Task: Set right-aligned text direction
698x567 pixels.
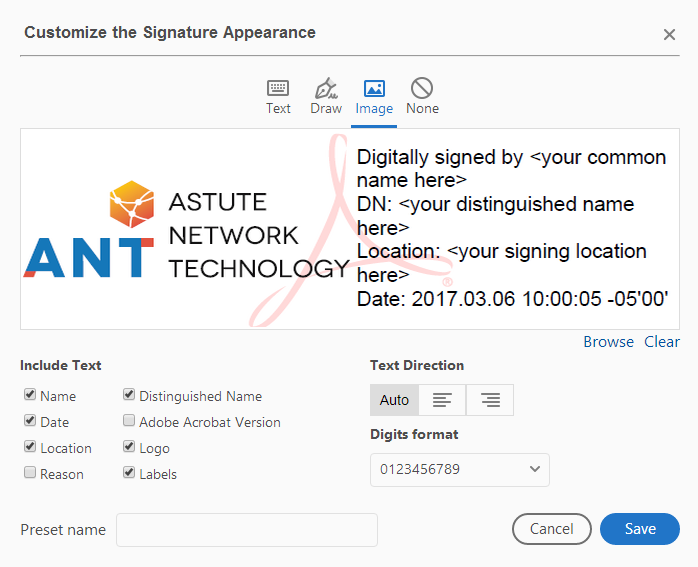Action: pyautogui.click(x=490, y=400)
